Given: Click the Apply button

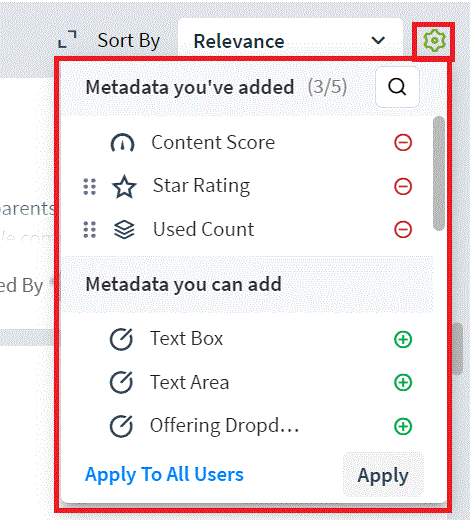Looking at the screenshot, I should pyautogui.click(x=383, y=475).
